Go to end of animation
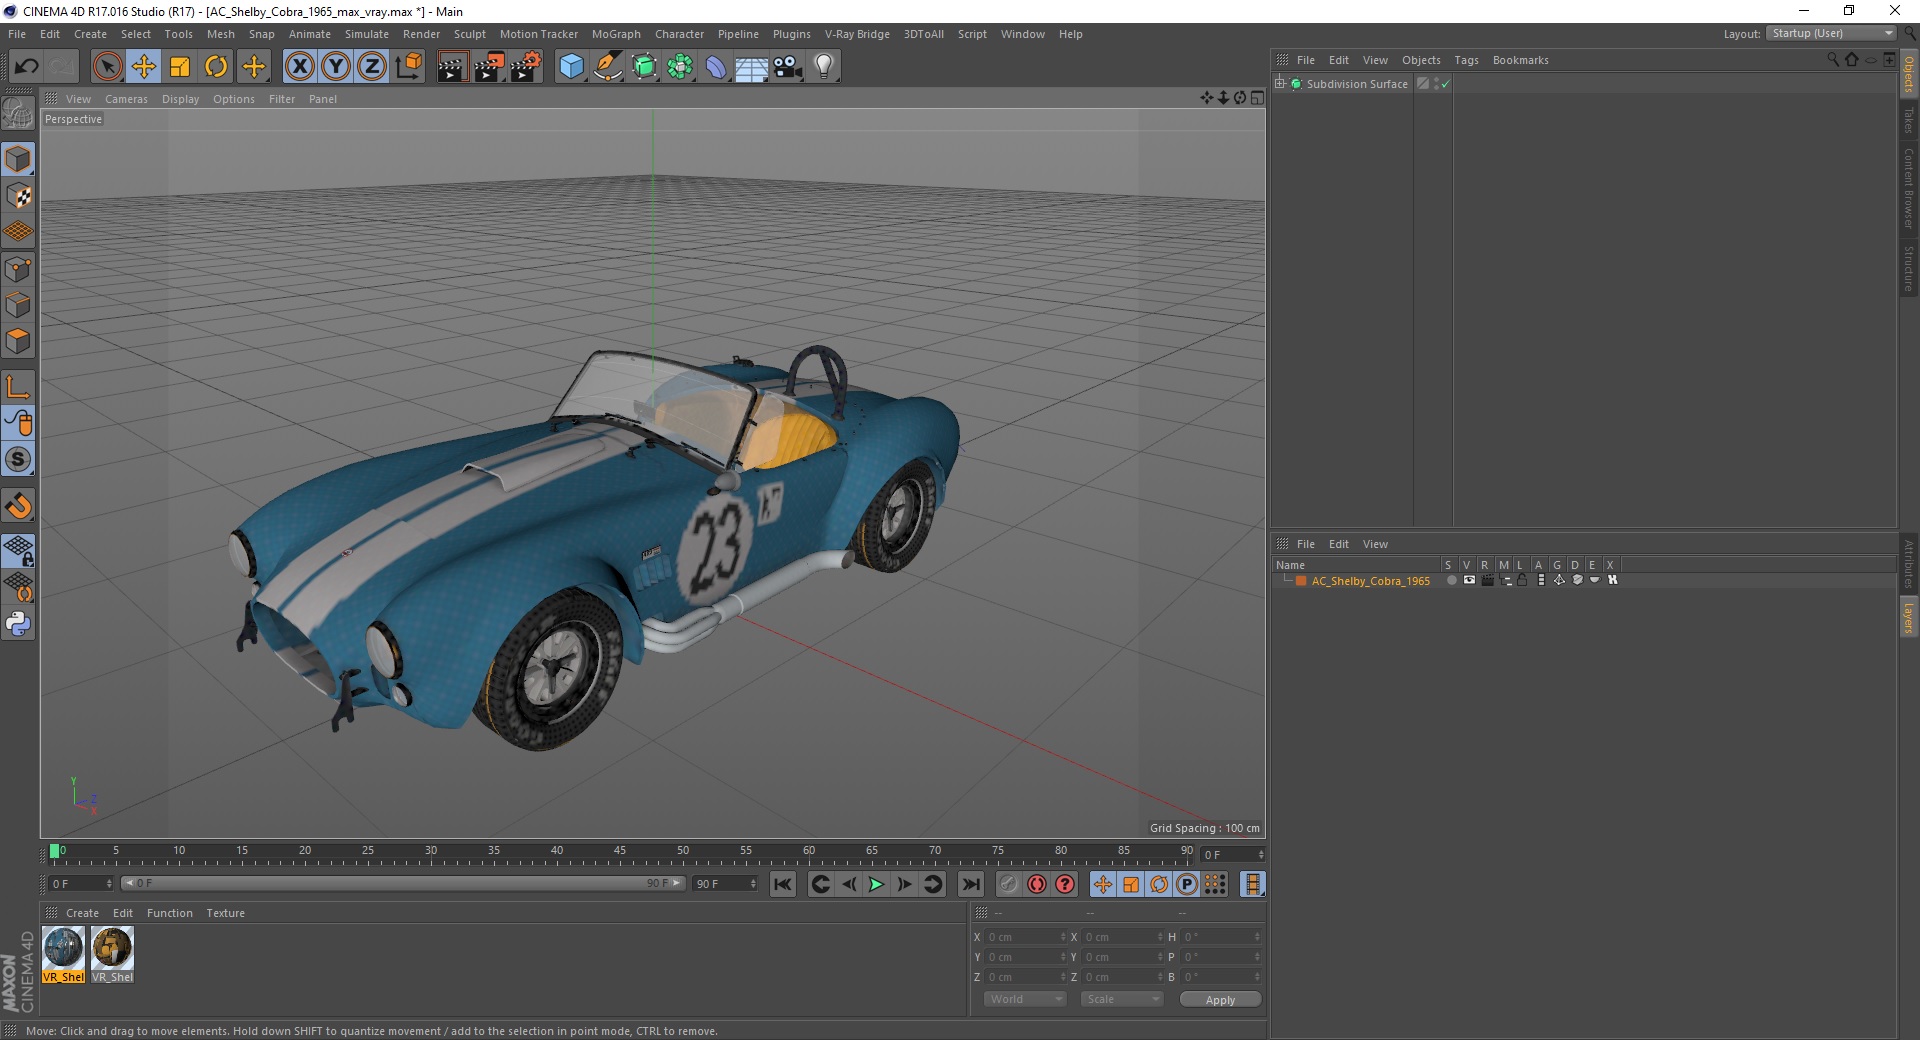The image size is (1920, 1040). (970, 884)
